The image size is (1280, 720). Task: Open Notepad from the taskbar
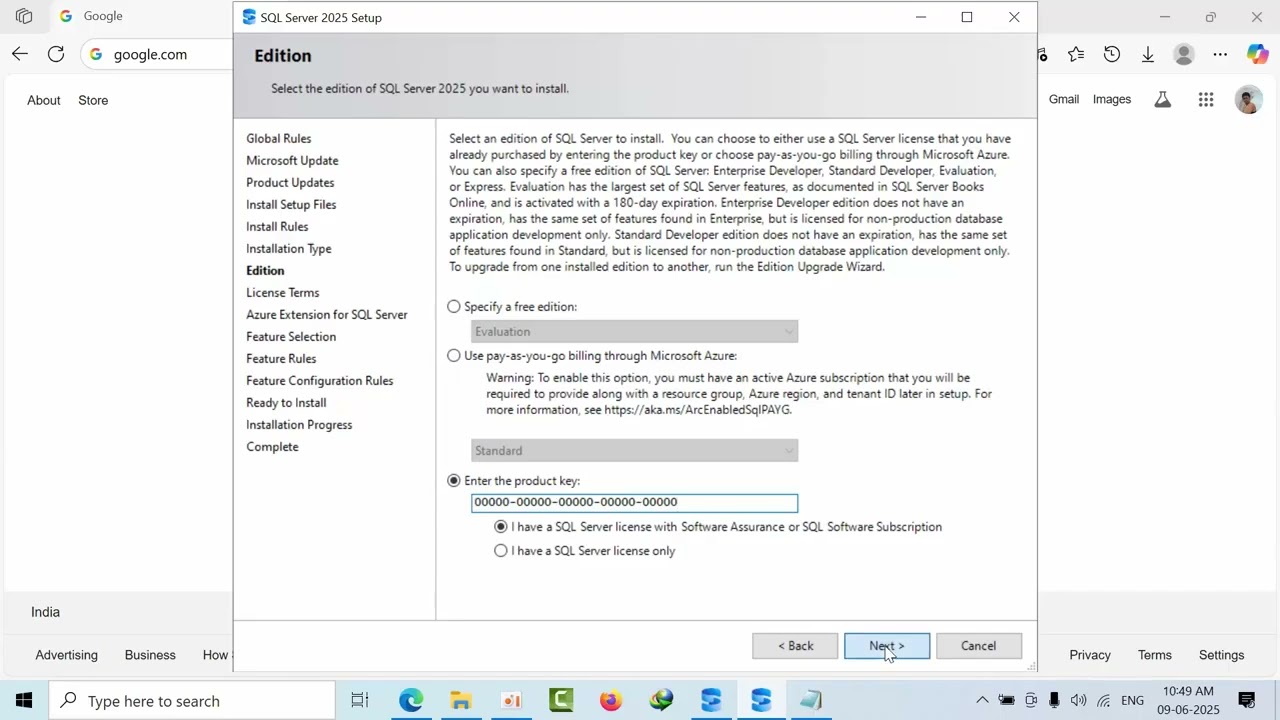click(x=811, y=700)
